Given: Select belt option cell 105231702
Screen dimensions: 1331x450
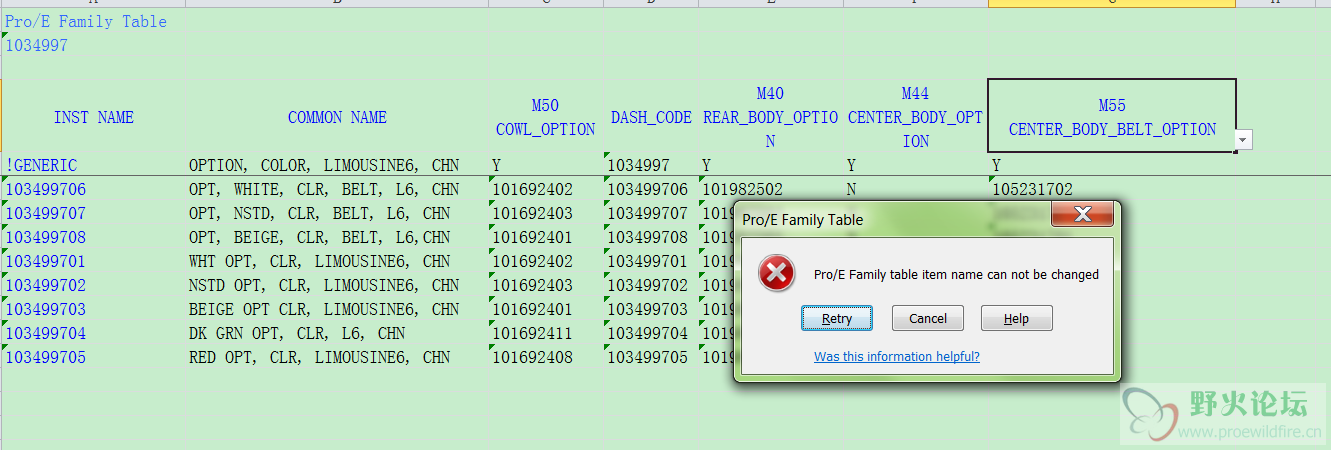Looking at the screenshot, I should point(1112,189).
